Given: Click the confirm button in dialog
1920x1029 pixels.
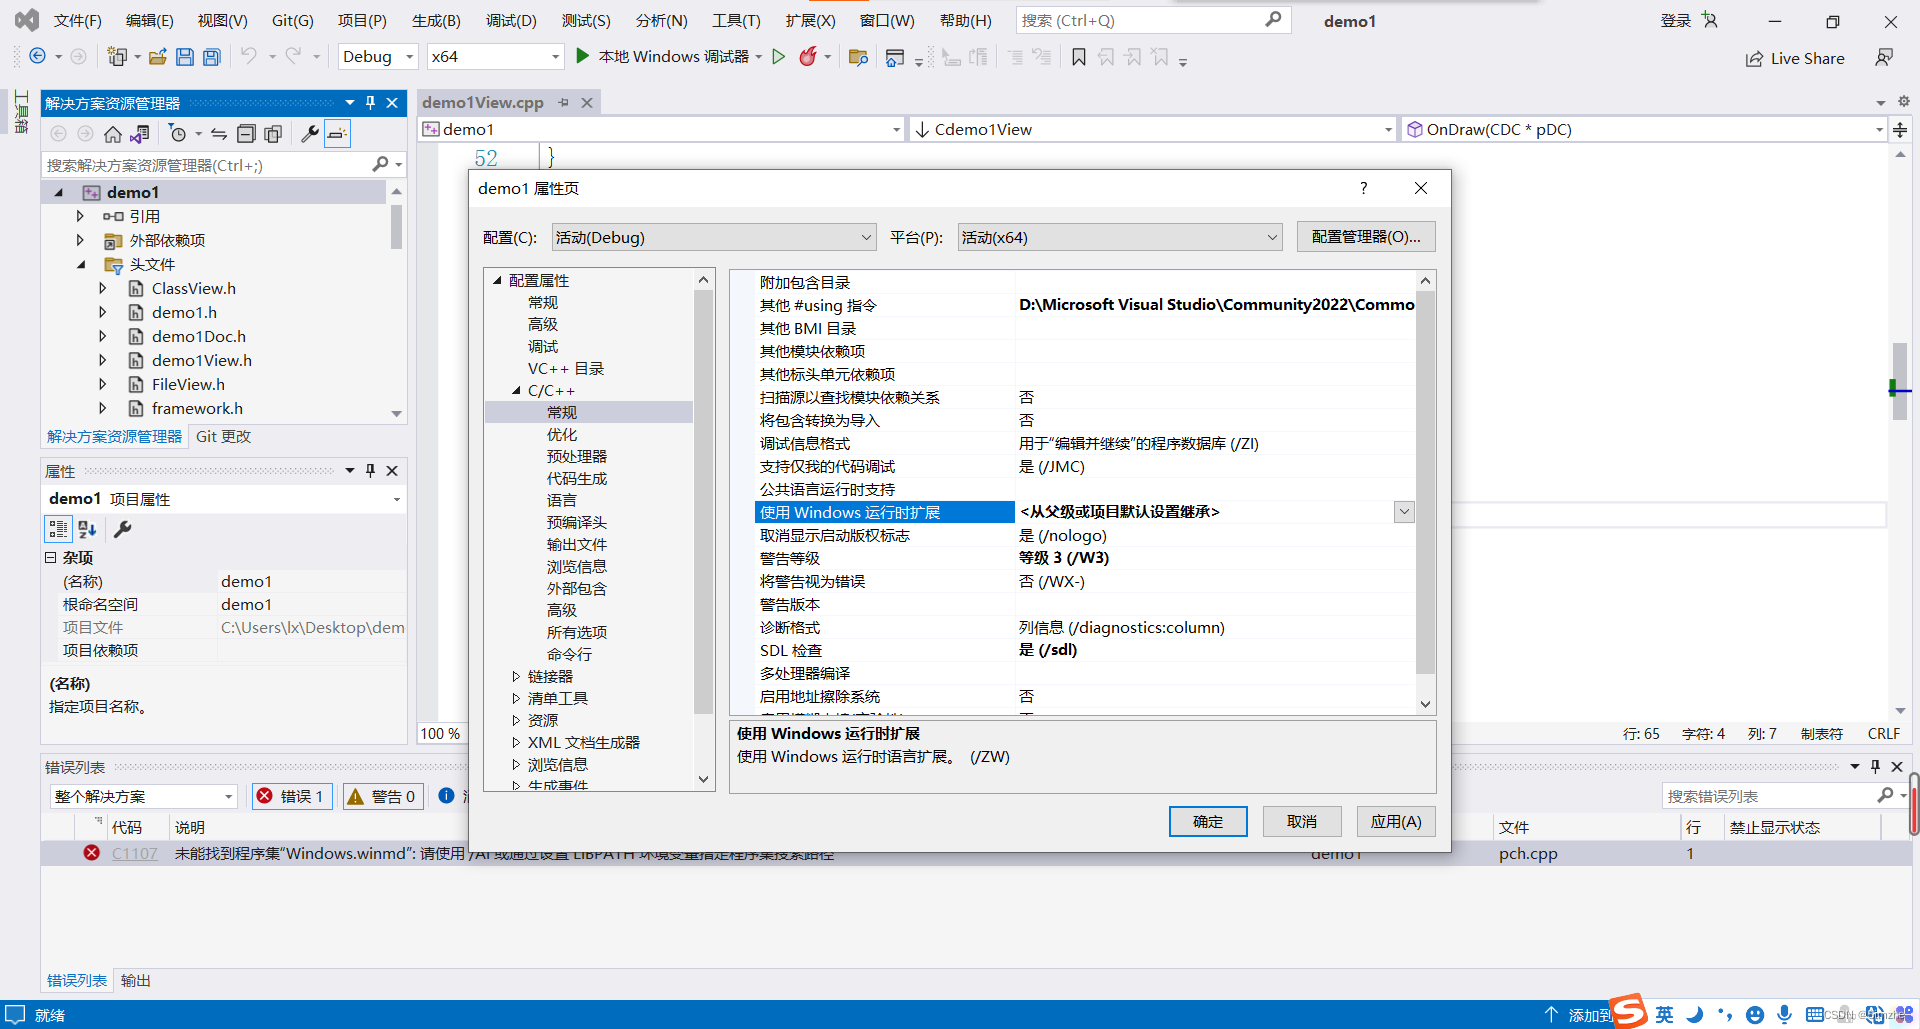Looking at the screenshot, I should click(x=1208, y=821).
